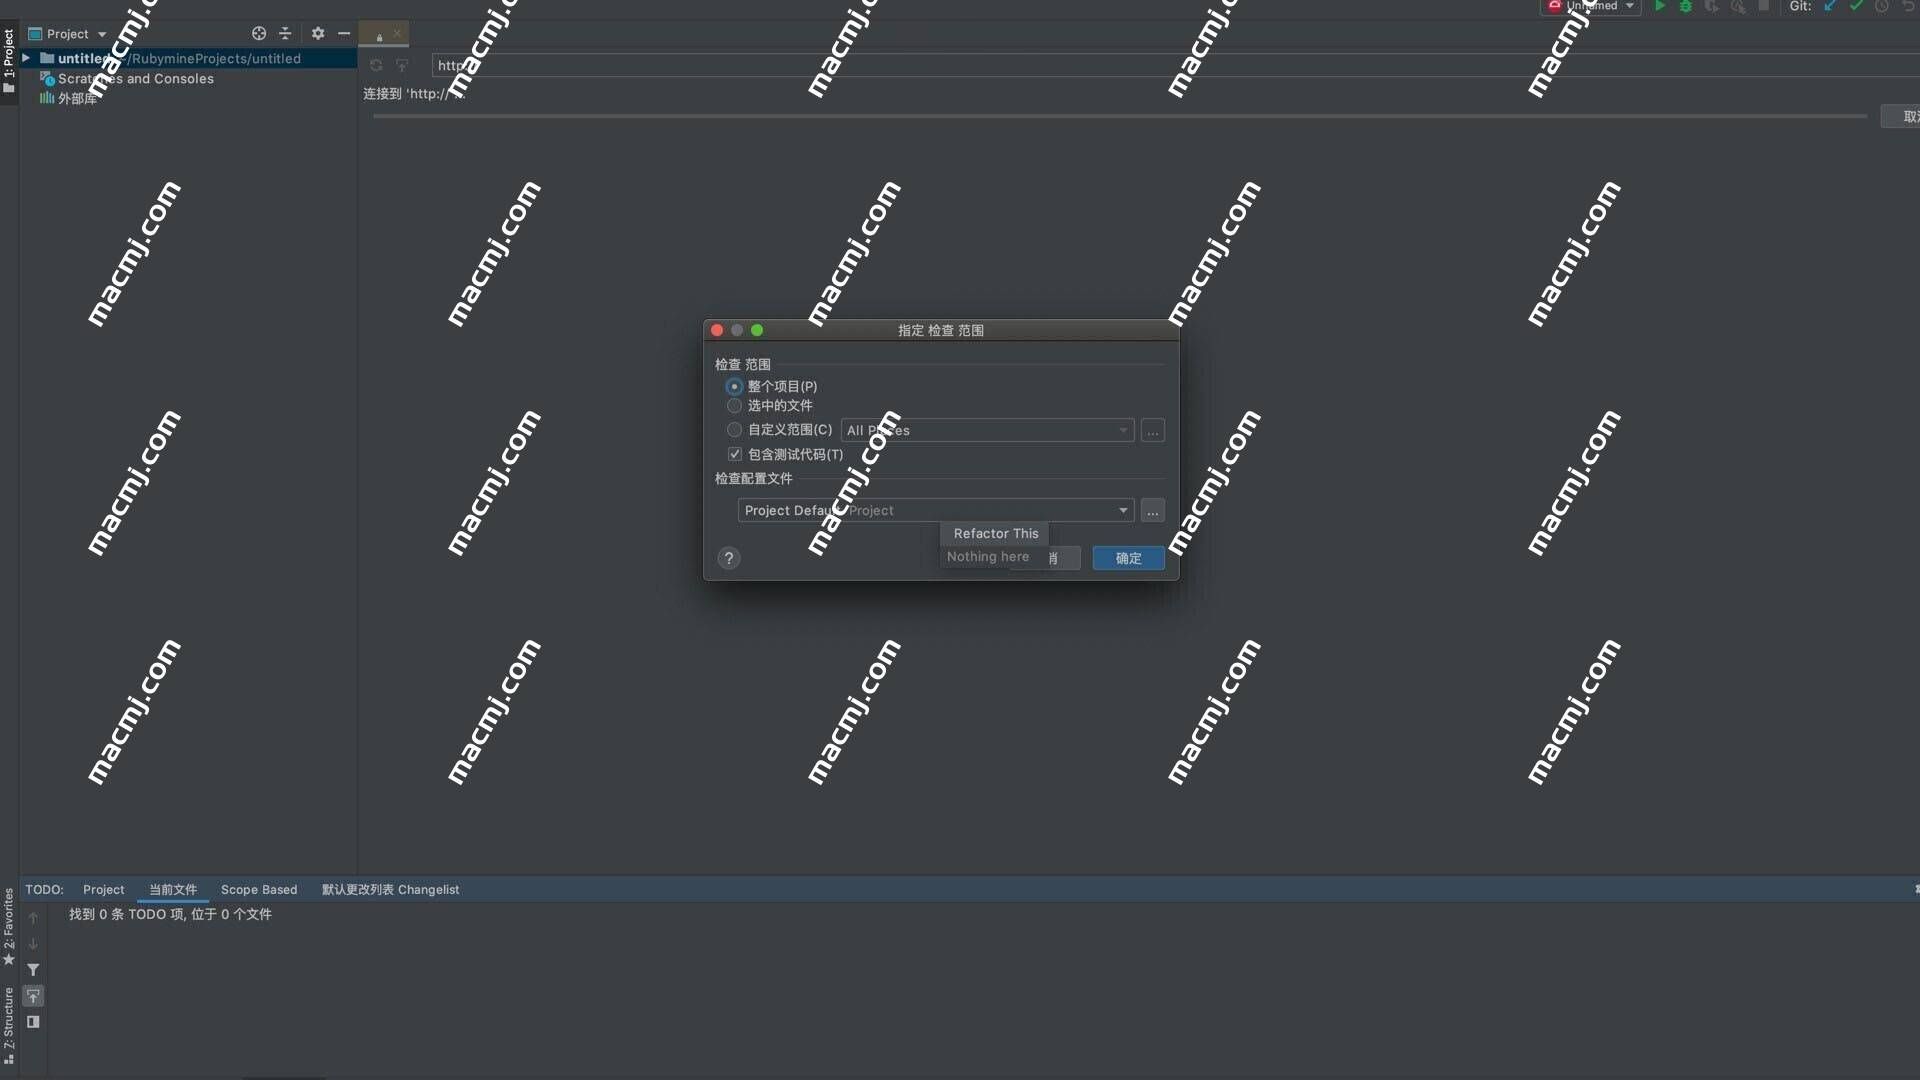Screen dimensions: 1920x1080
Task: Switch to TODO 当前文件 tab
Action: pyautogui.click(x=173, y=889)
